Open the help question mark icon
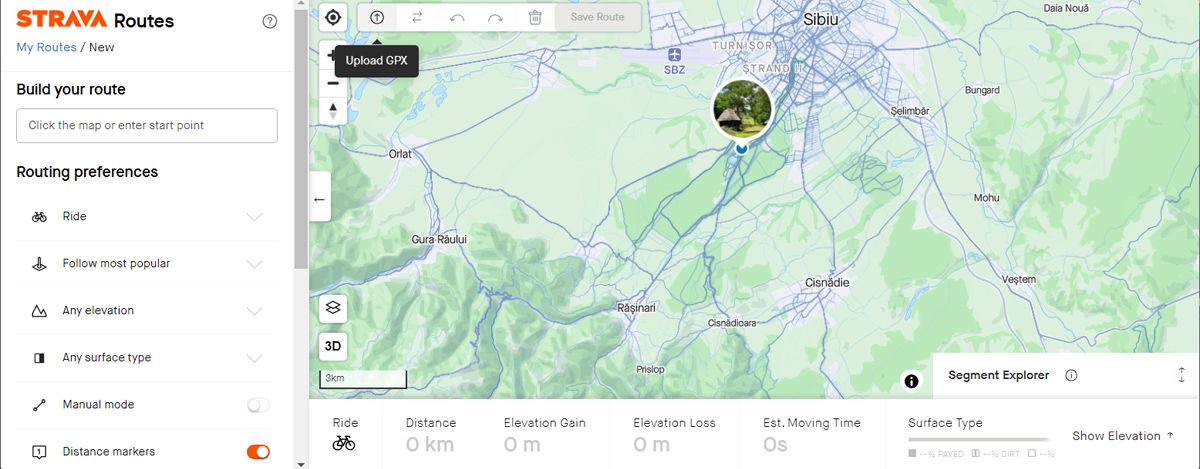Viewport: 1200px width, 469px height. click(x=269, y=21)
